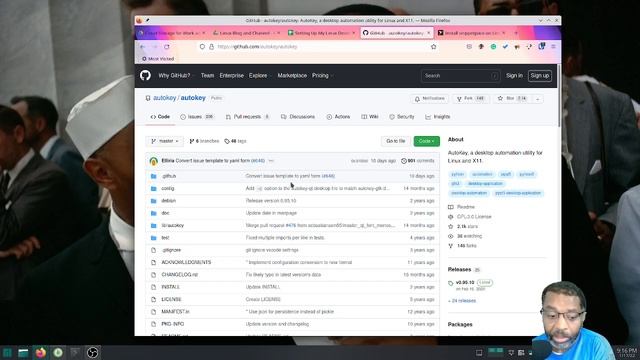
Task: Open the test folder
Action: (165, 238)
